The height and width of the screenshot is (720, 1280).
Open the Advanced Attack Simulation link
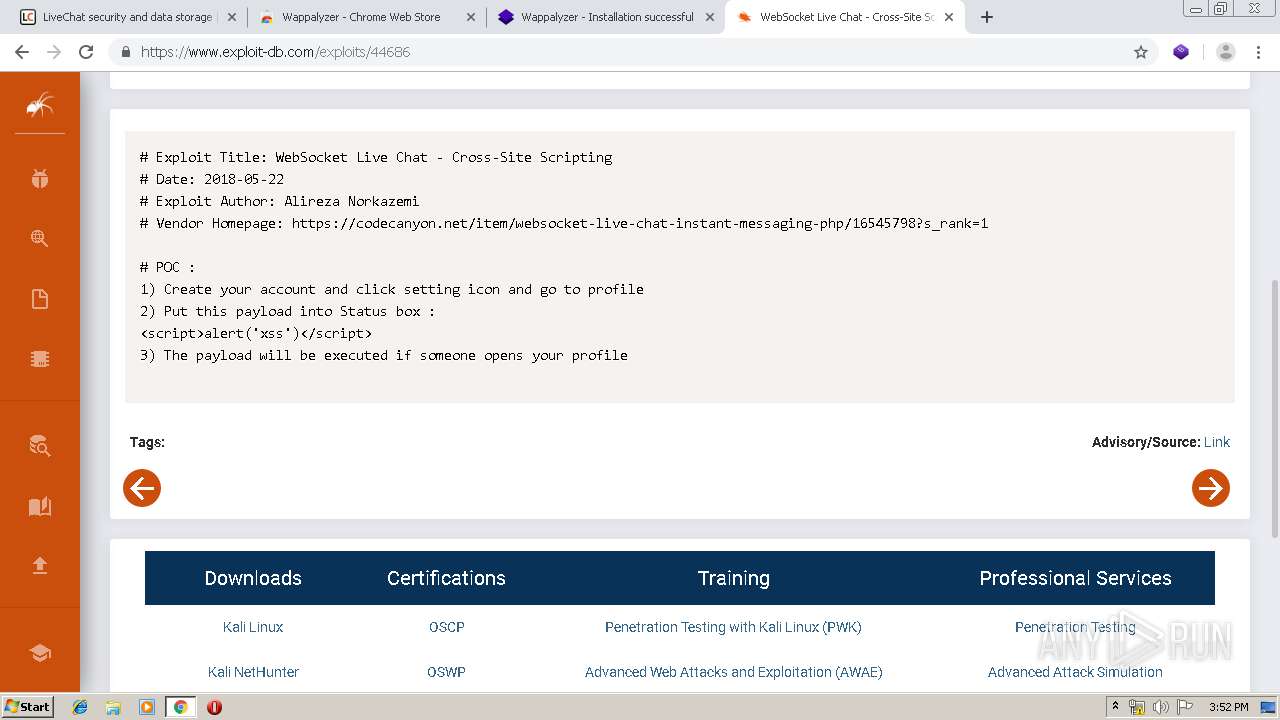(1075, 672)
